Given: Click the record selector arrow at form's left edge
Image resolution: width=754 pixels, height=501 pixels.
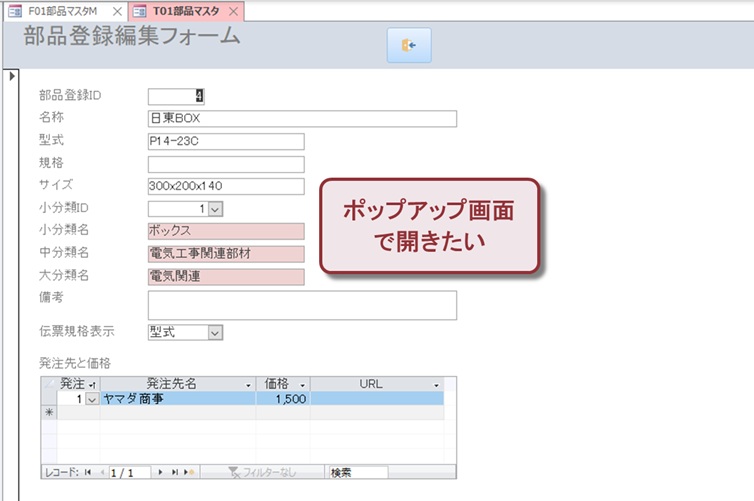Looking at the screenshot, I should tap(10, 77).
